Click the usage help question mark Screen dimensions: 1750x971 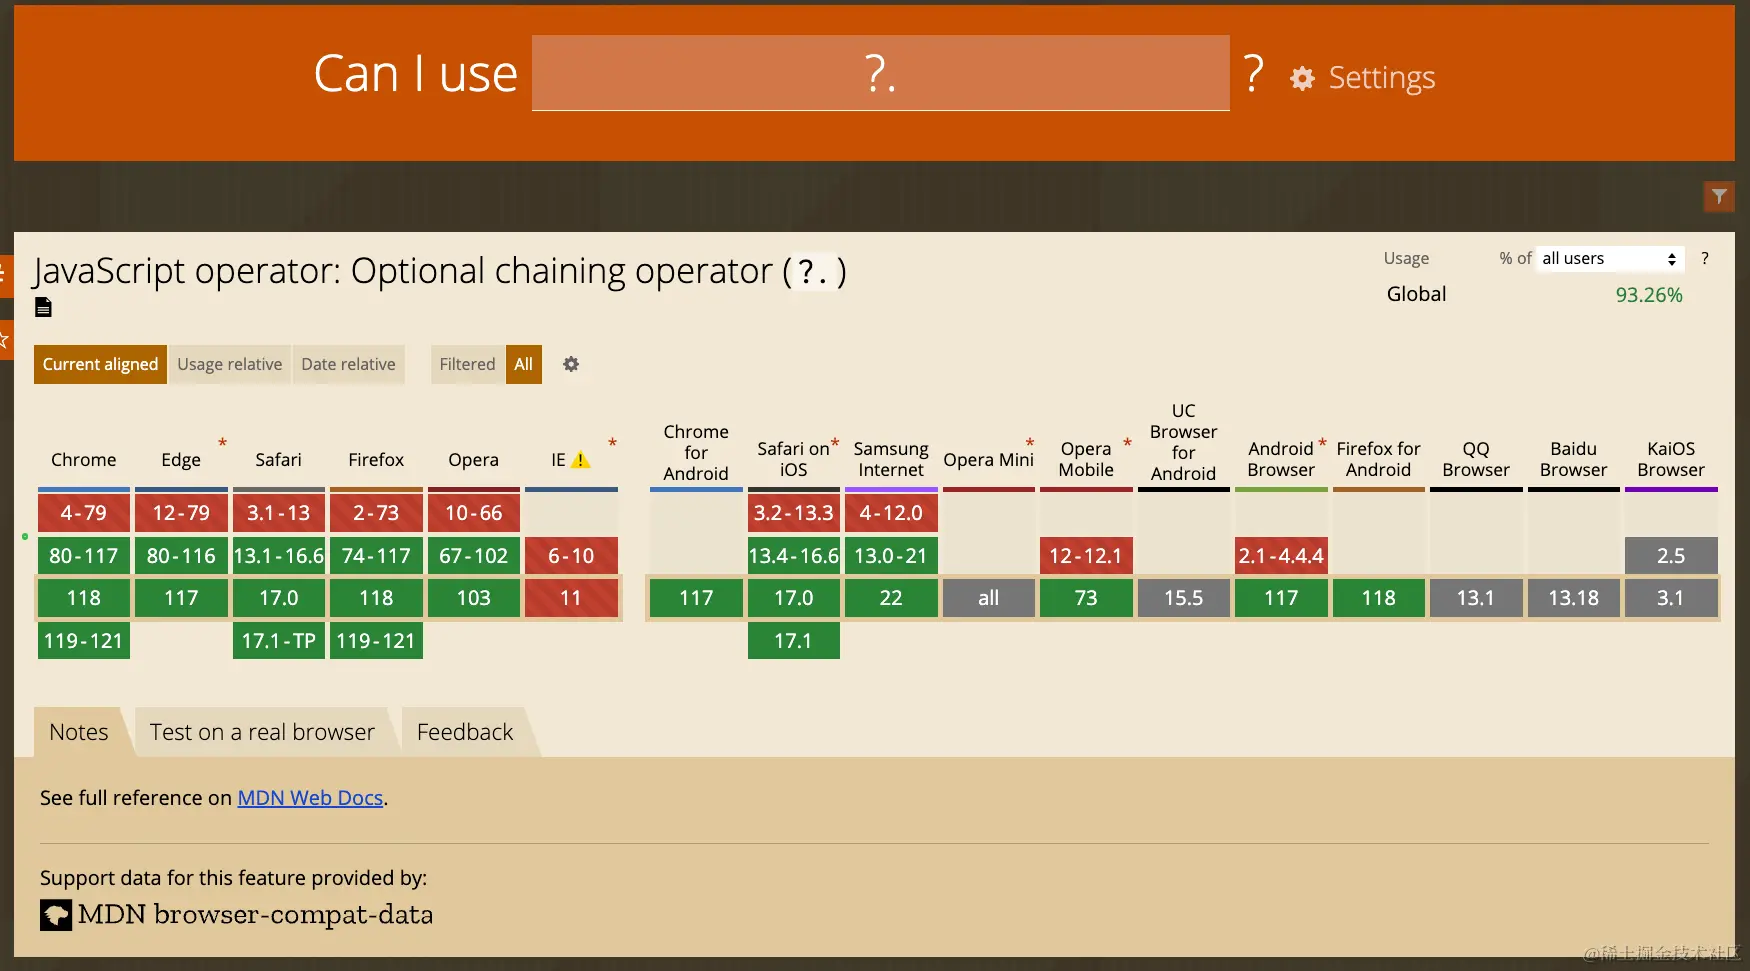1705,258
